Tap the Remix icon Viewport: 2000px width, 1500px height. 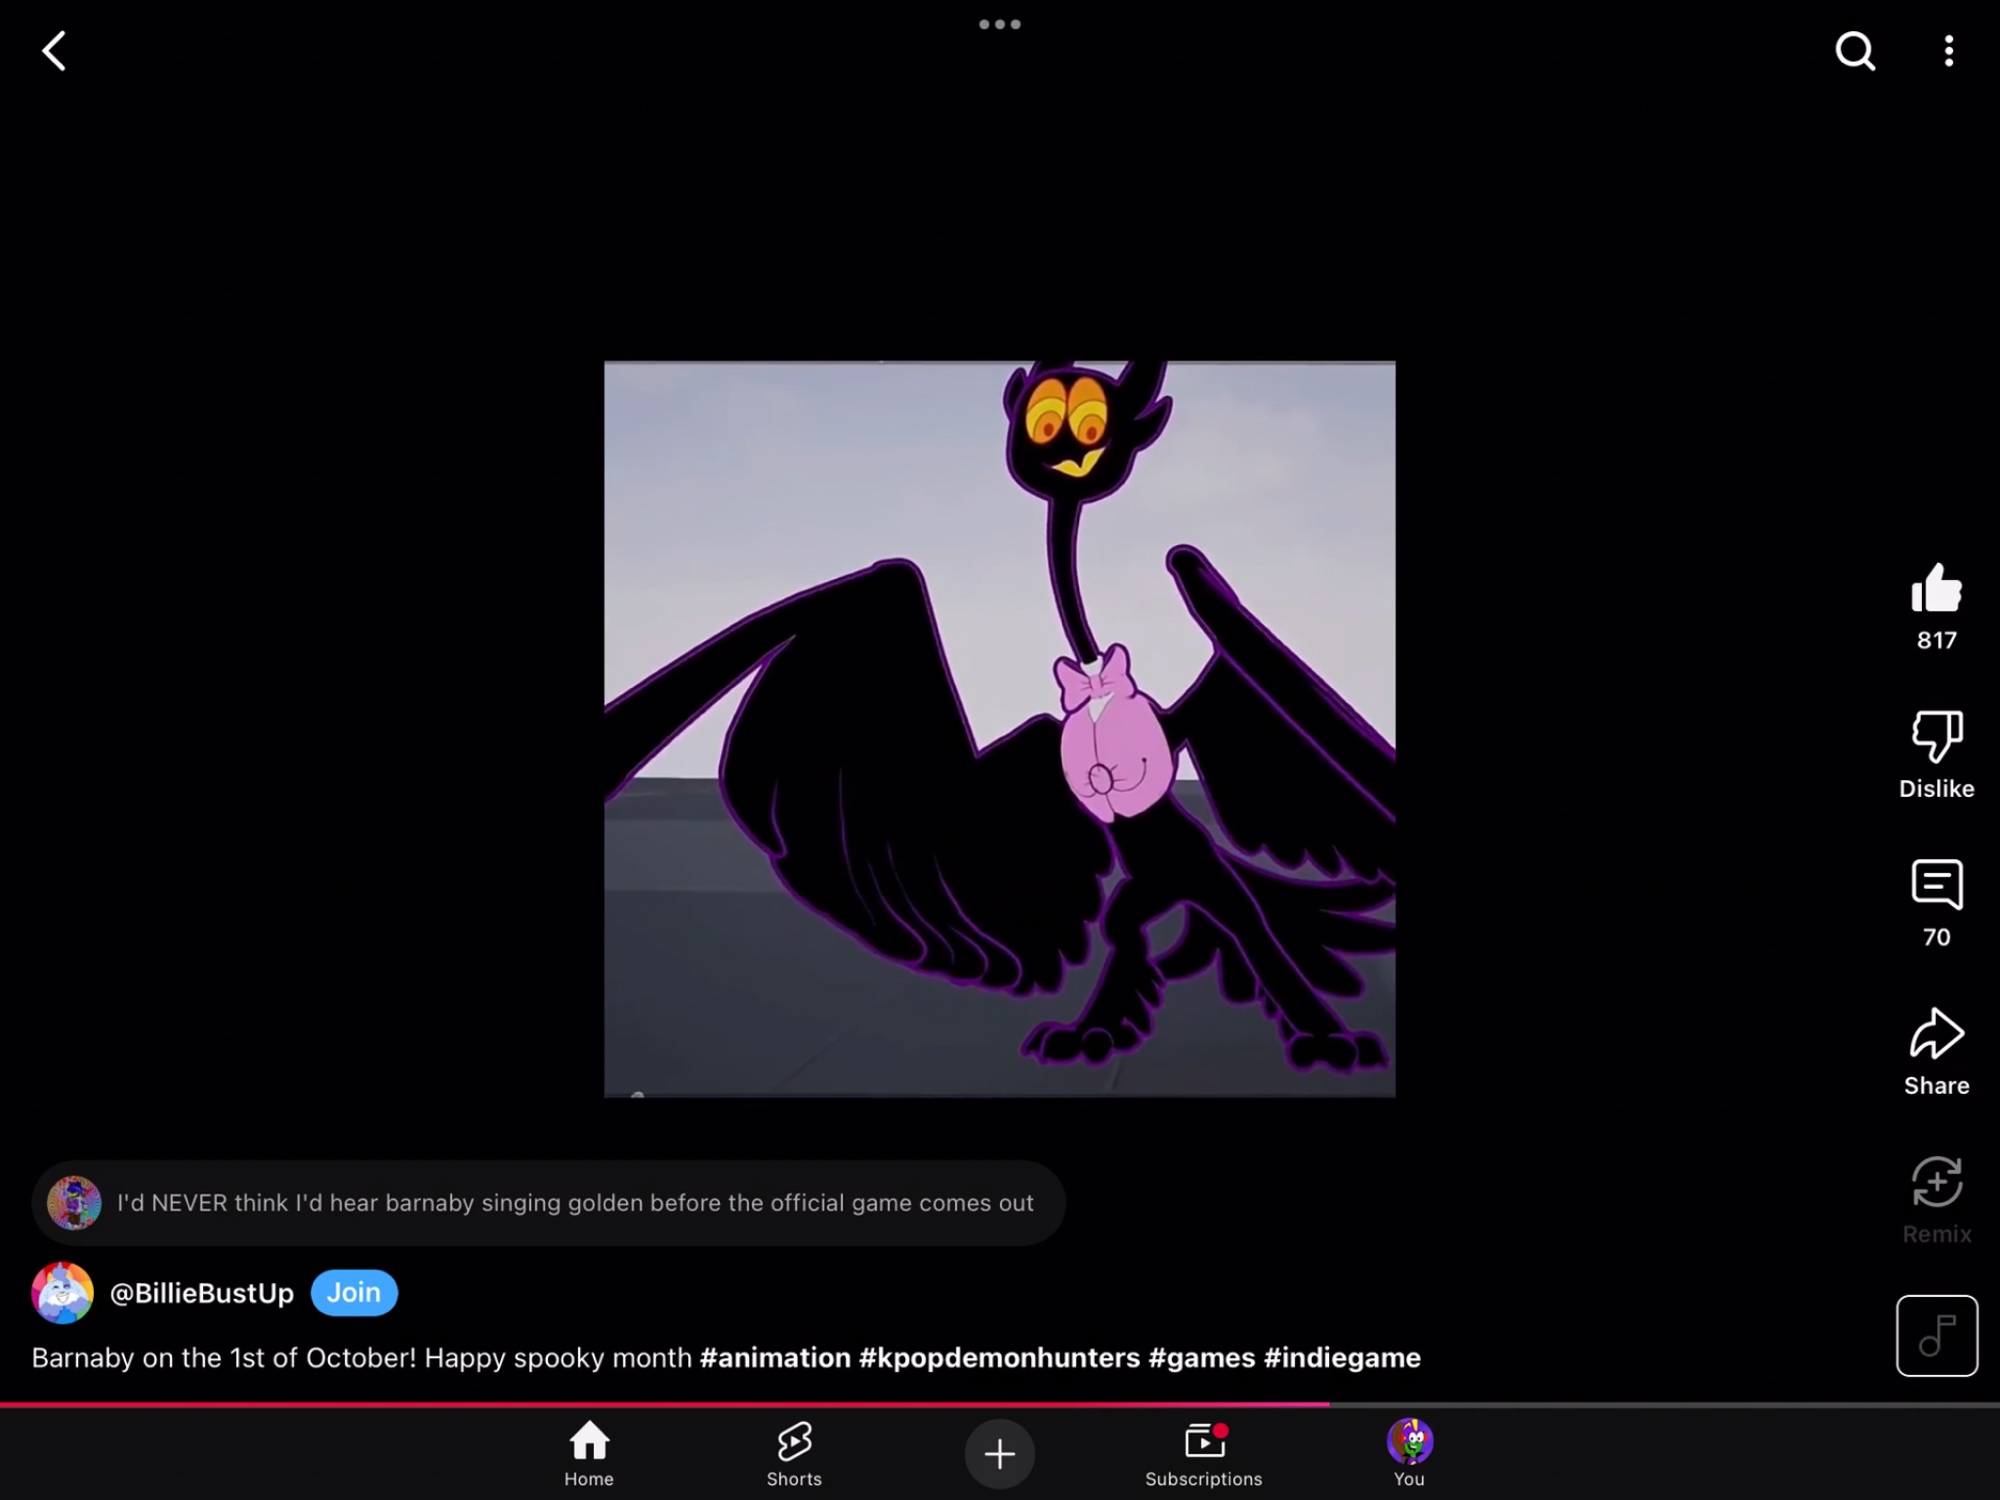(1936, 1184)
